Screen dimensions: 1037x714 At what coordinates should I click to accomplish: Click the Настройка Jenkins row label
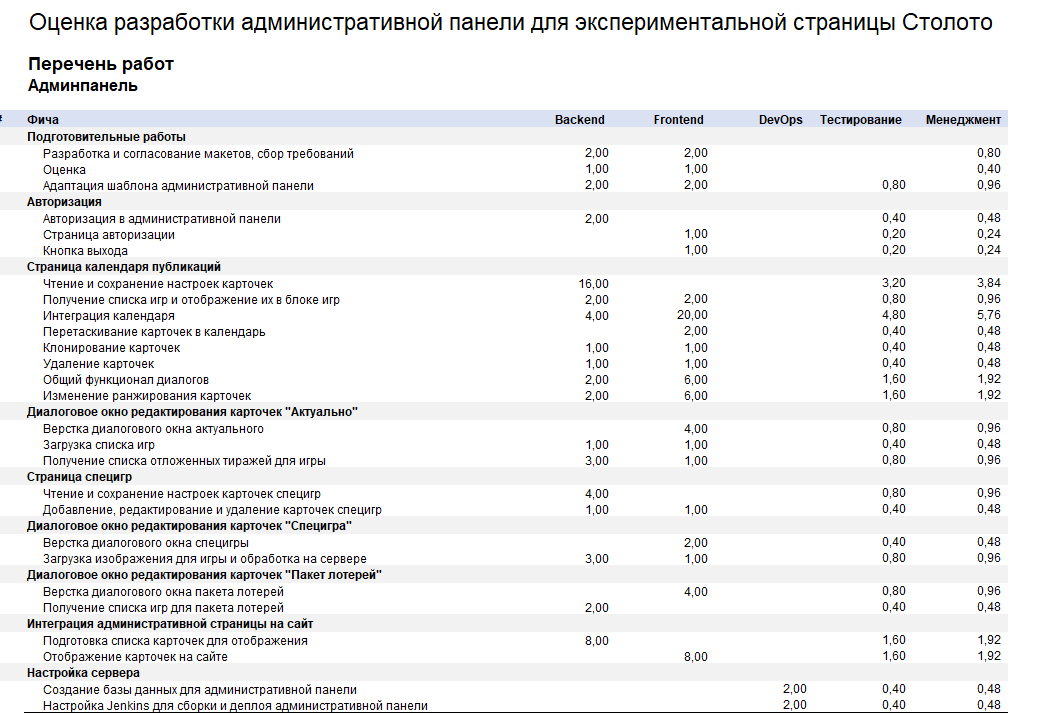[235, 706]
